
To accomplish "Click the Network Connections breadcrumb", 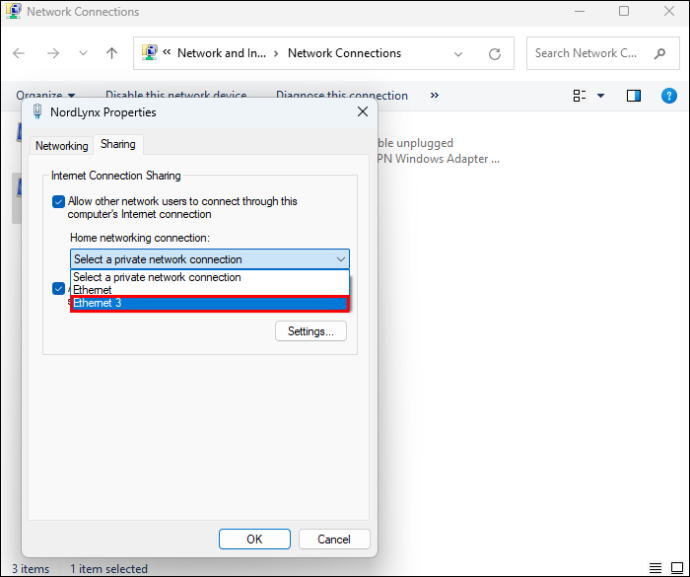I will [x=344, y=53].
